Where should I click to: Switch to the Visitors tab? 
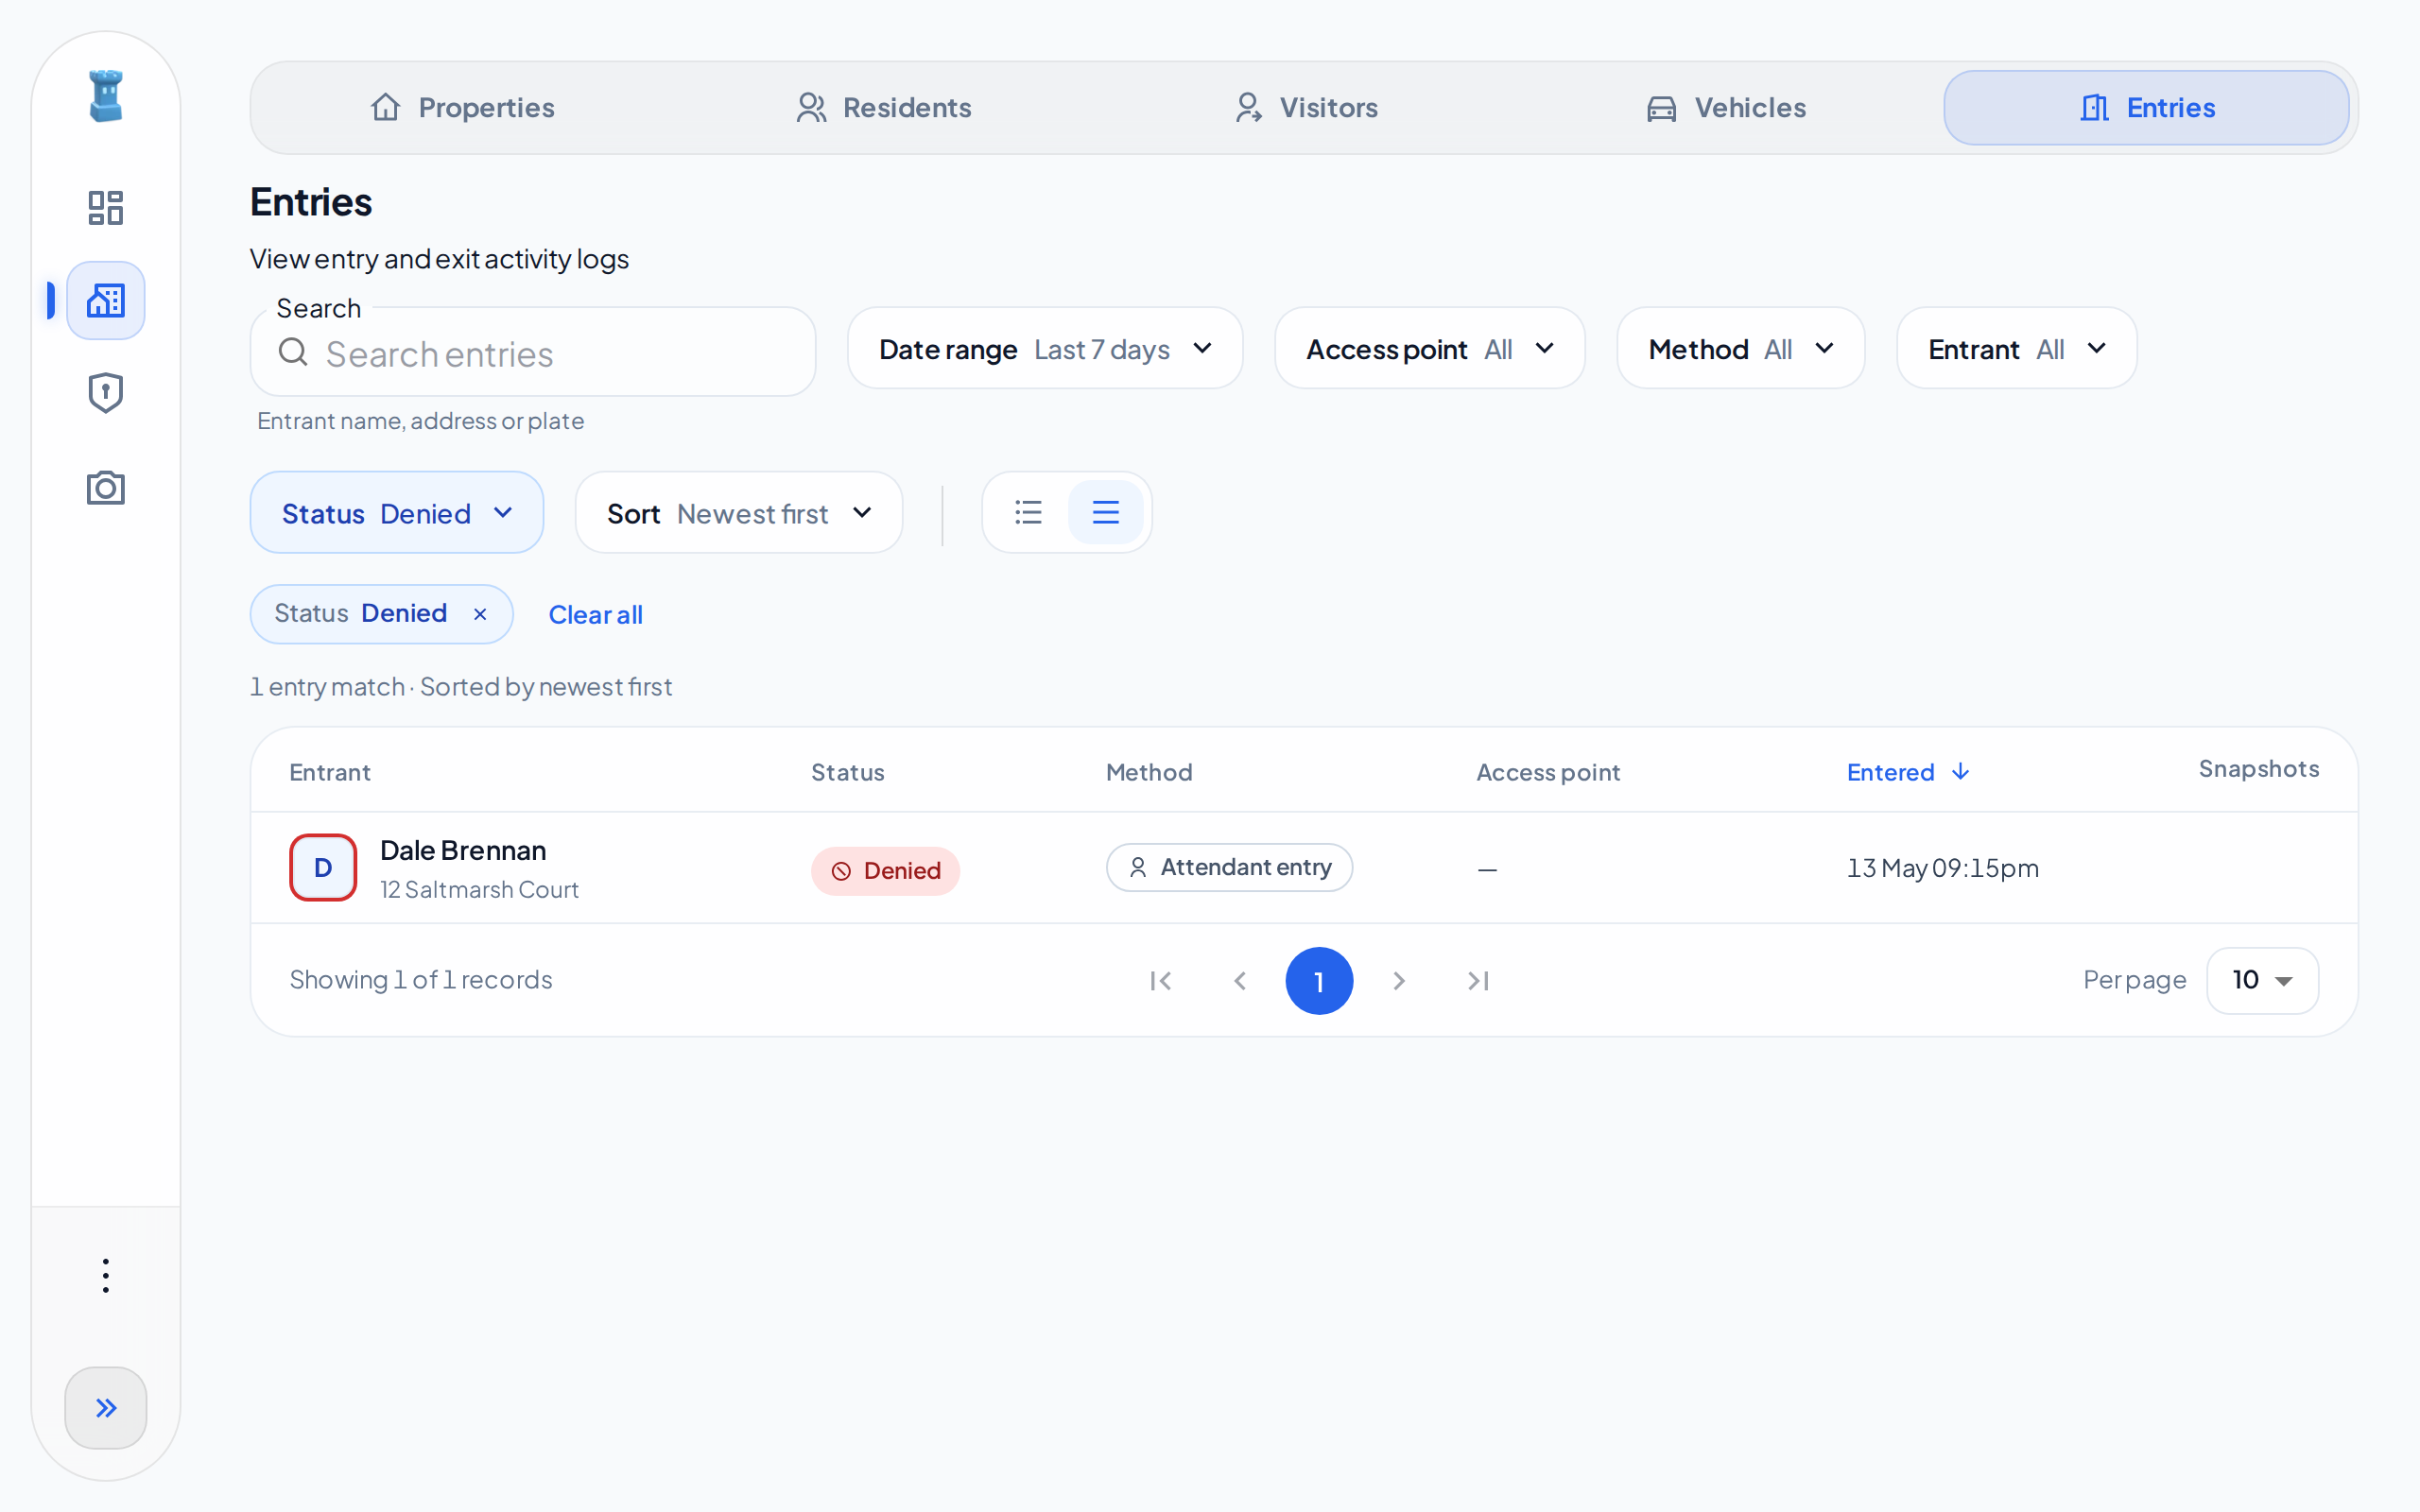(x=1305, y=108)
